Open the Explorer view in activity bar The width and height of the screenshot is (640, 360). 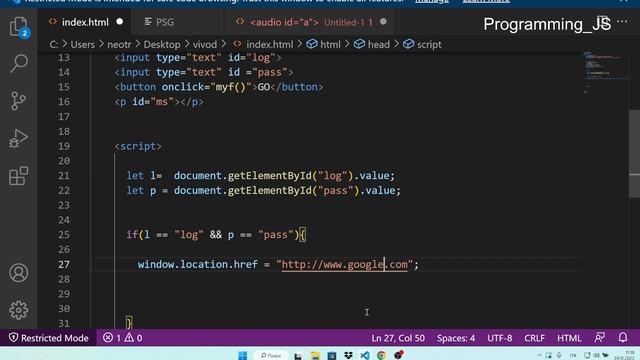[x=19, y=27]
